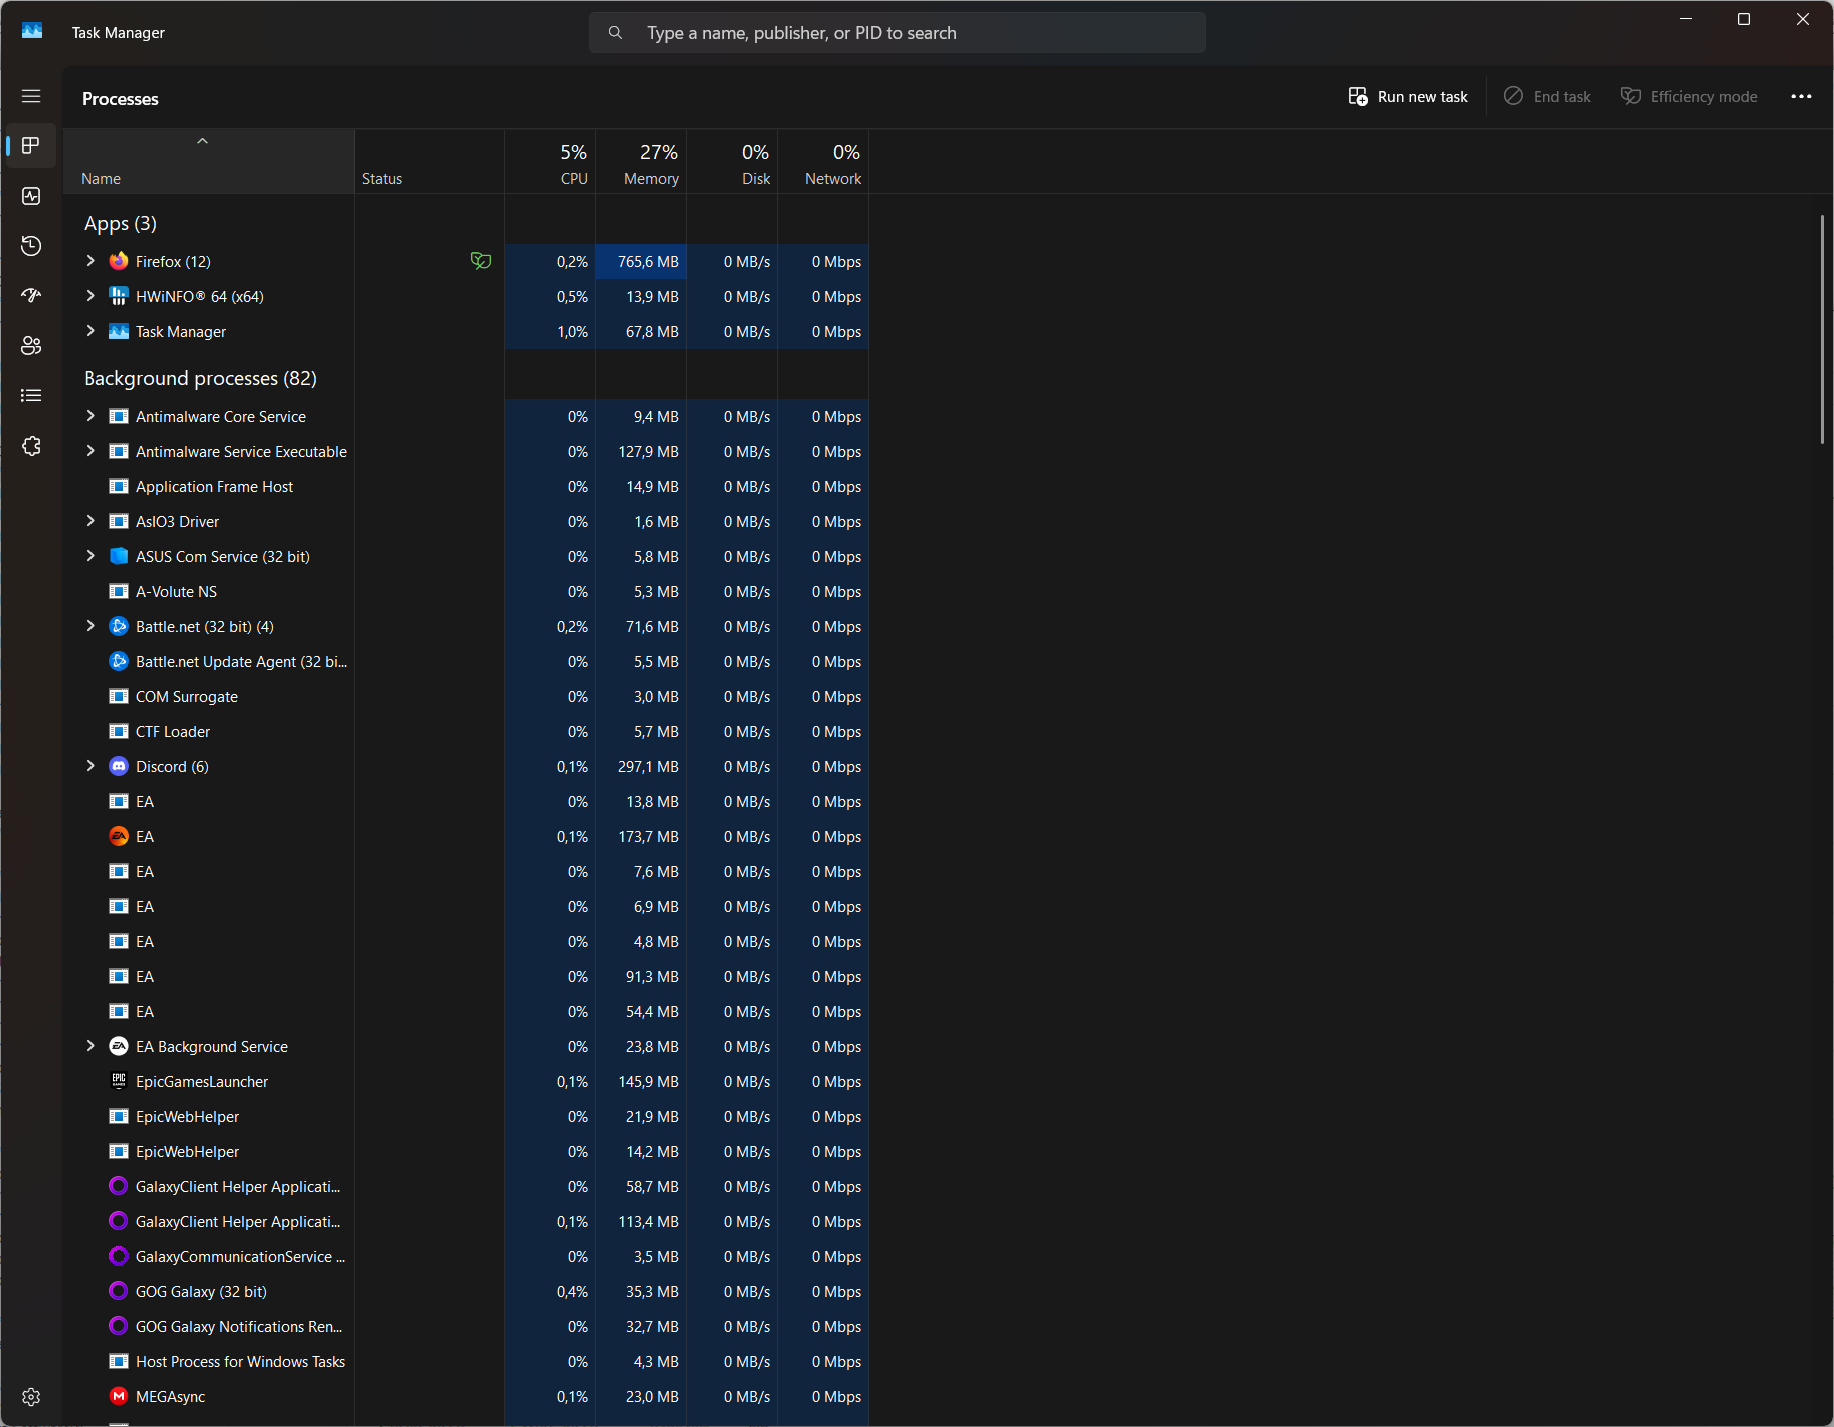Image resolution: width=1834 pixels, height=1427 pixels.
Task: Expand the AsIO3 Driver row
Action: (90, 521)
